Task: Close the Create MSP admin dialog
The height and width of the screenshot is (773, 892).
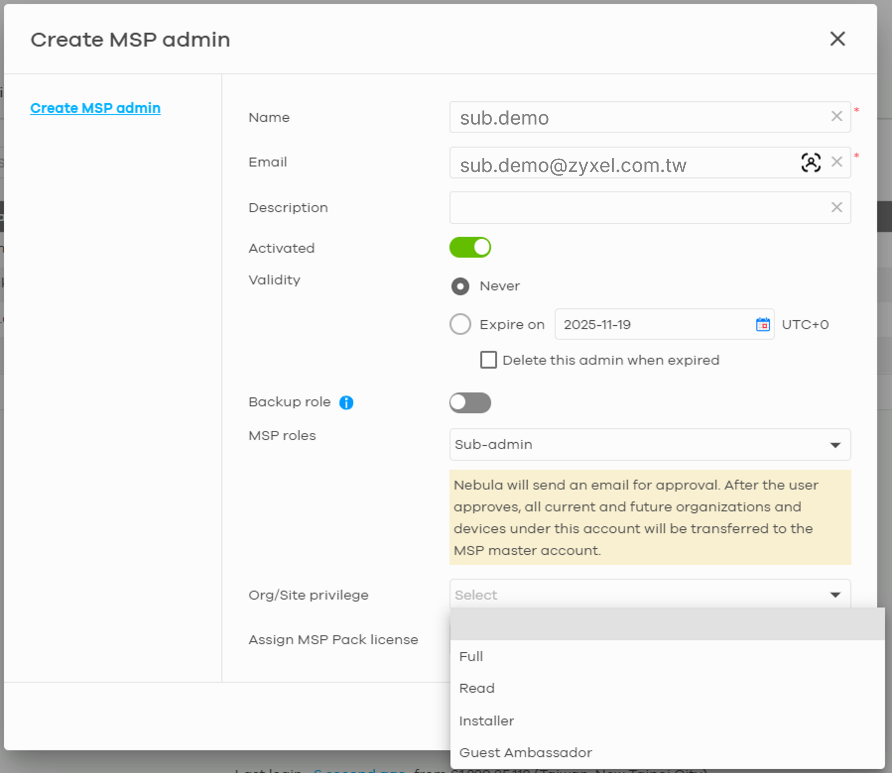Action: [x=838, y=39]
